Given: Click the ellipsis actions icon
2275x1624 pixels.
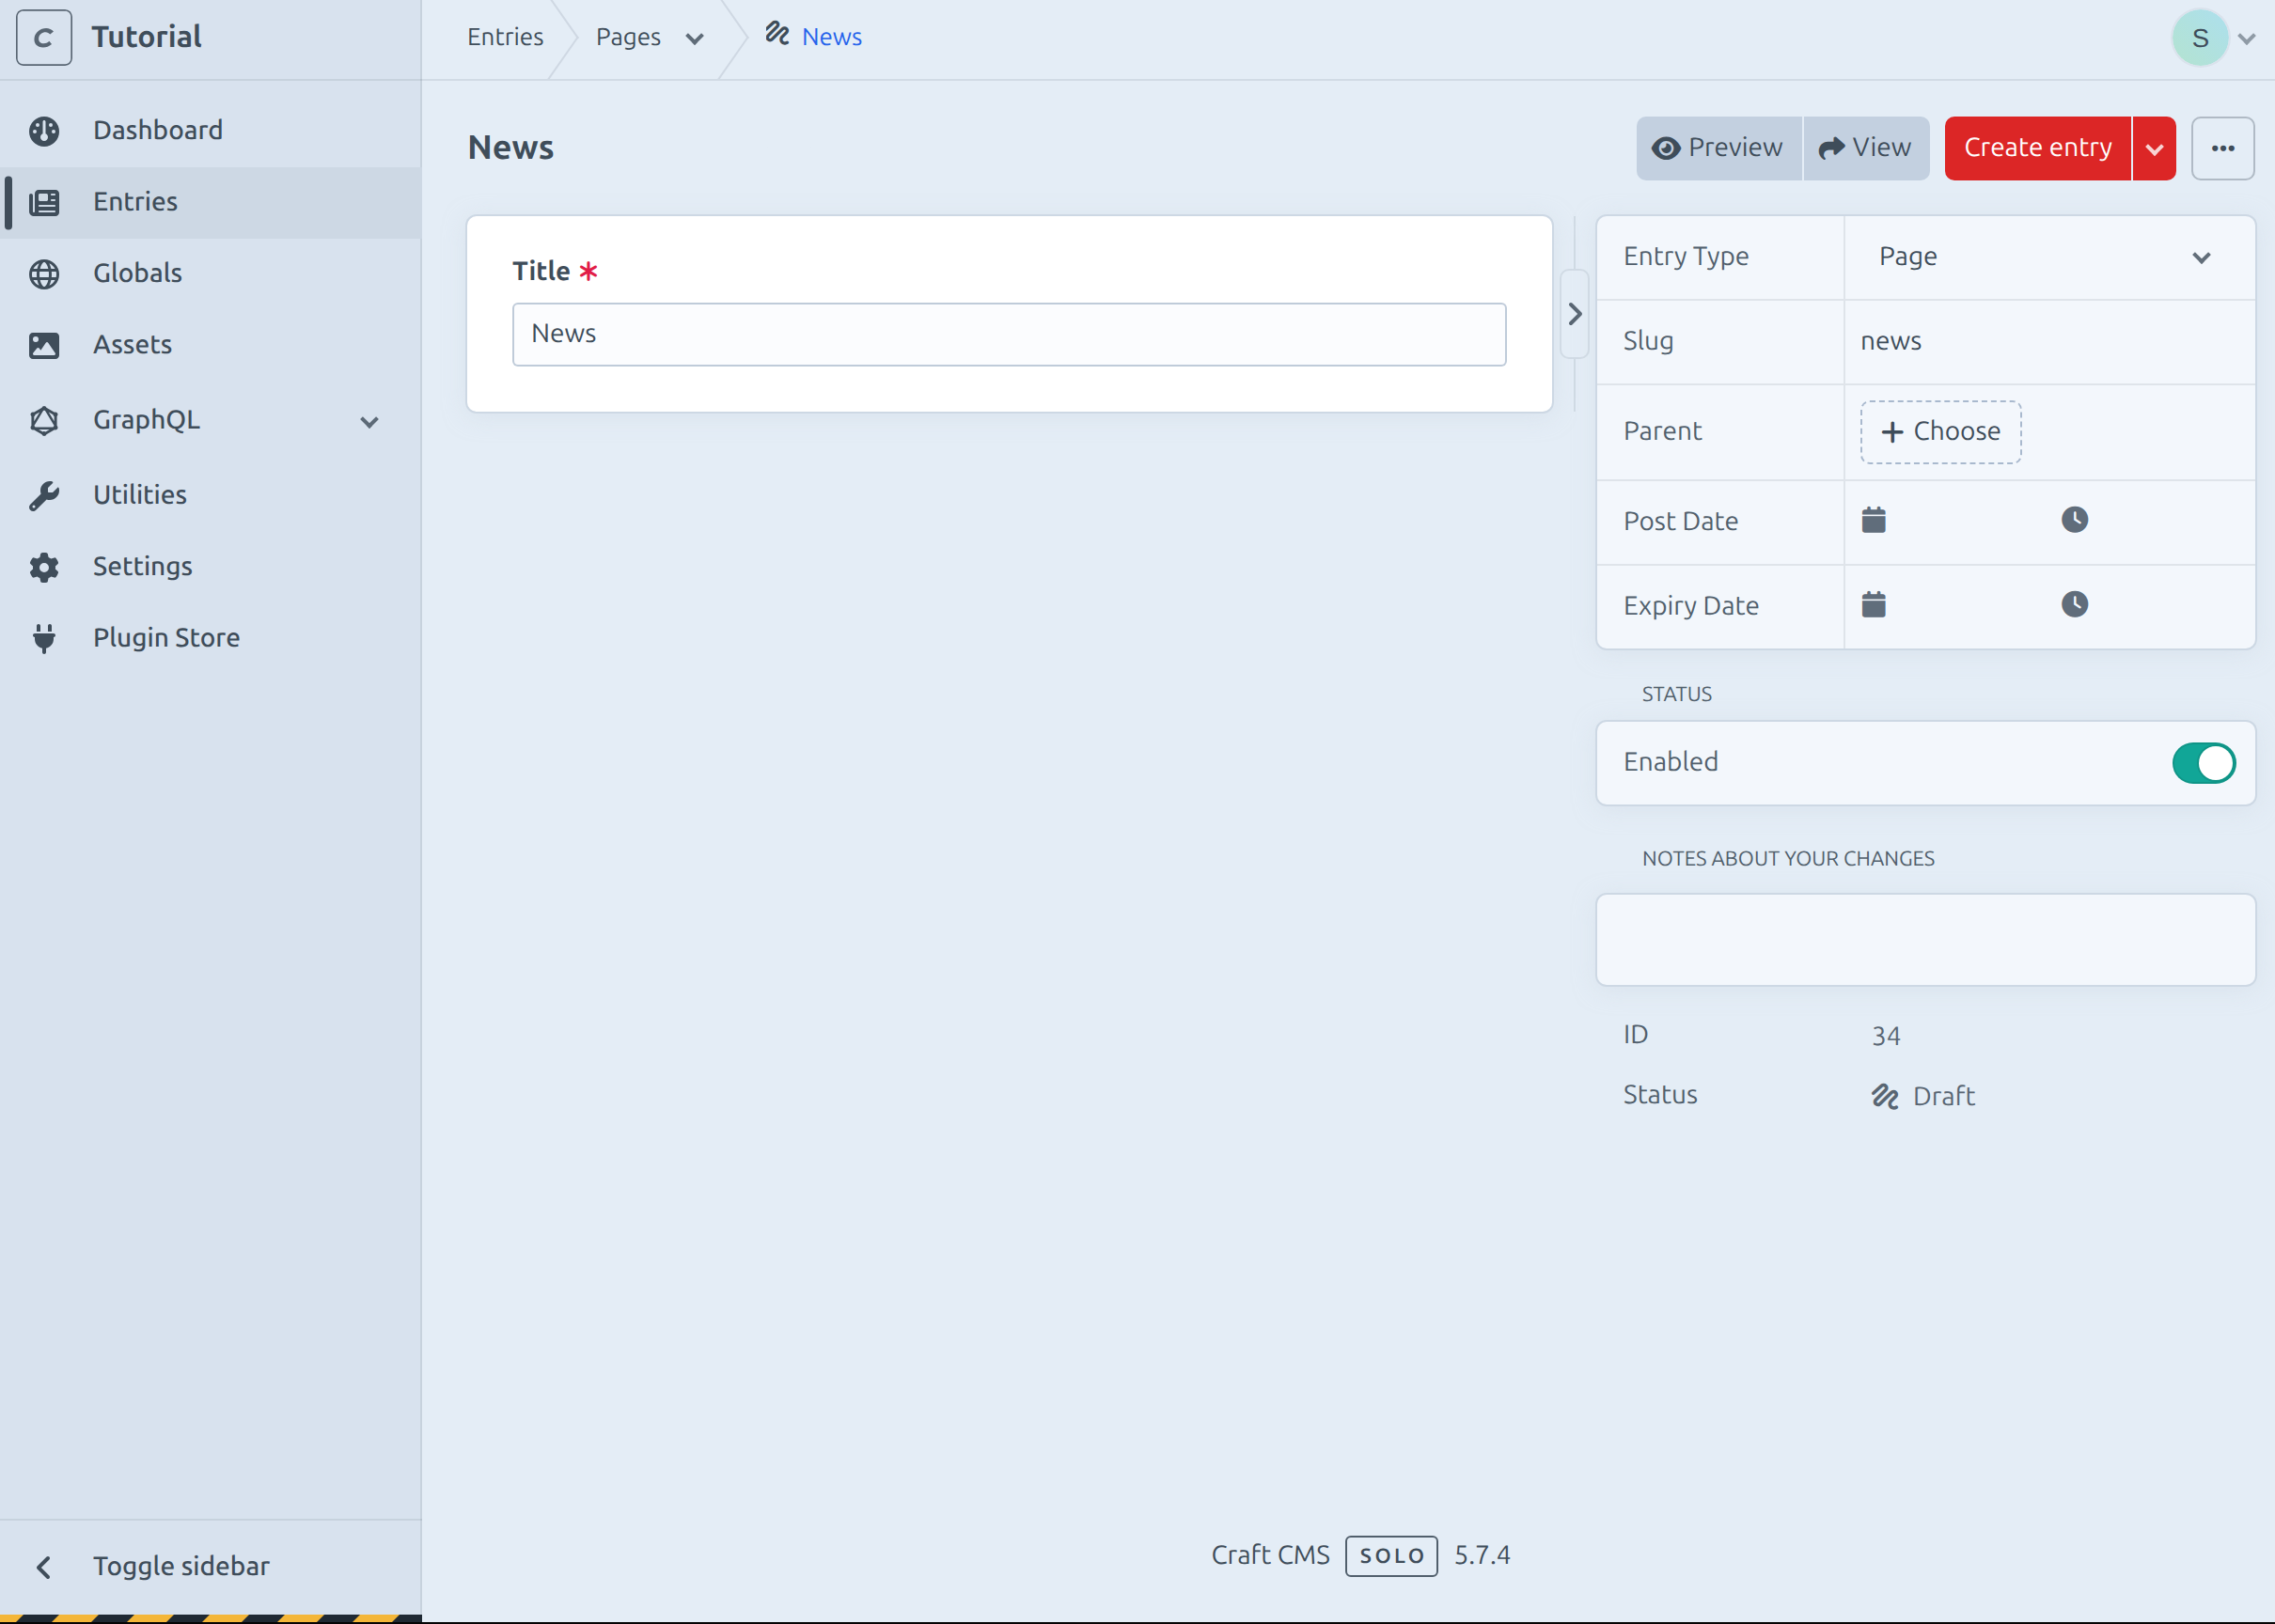Looking at the screenshot, I should click(2223, 148).
